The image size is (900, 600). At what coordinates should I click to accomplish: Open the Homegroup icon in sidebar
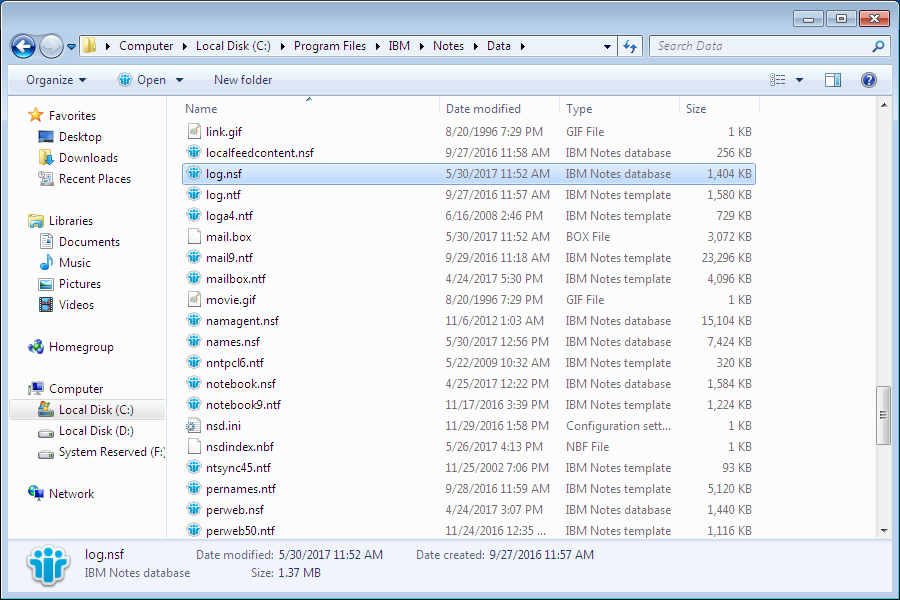click(x=37, y=347)
